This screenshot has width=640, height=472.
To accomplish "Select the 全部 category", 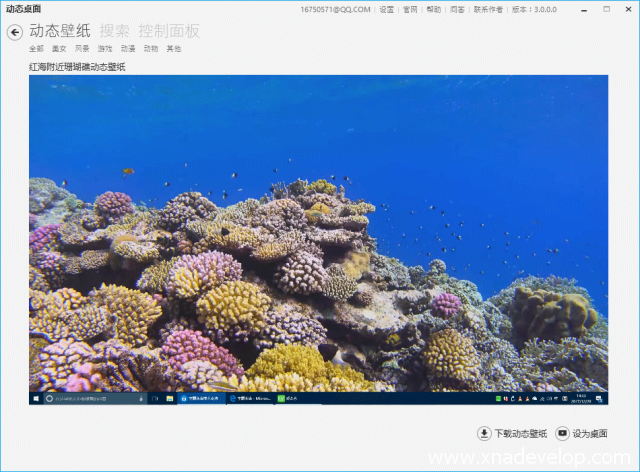I will point(36,48).
